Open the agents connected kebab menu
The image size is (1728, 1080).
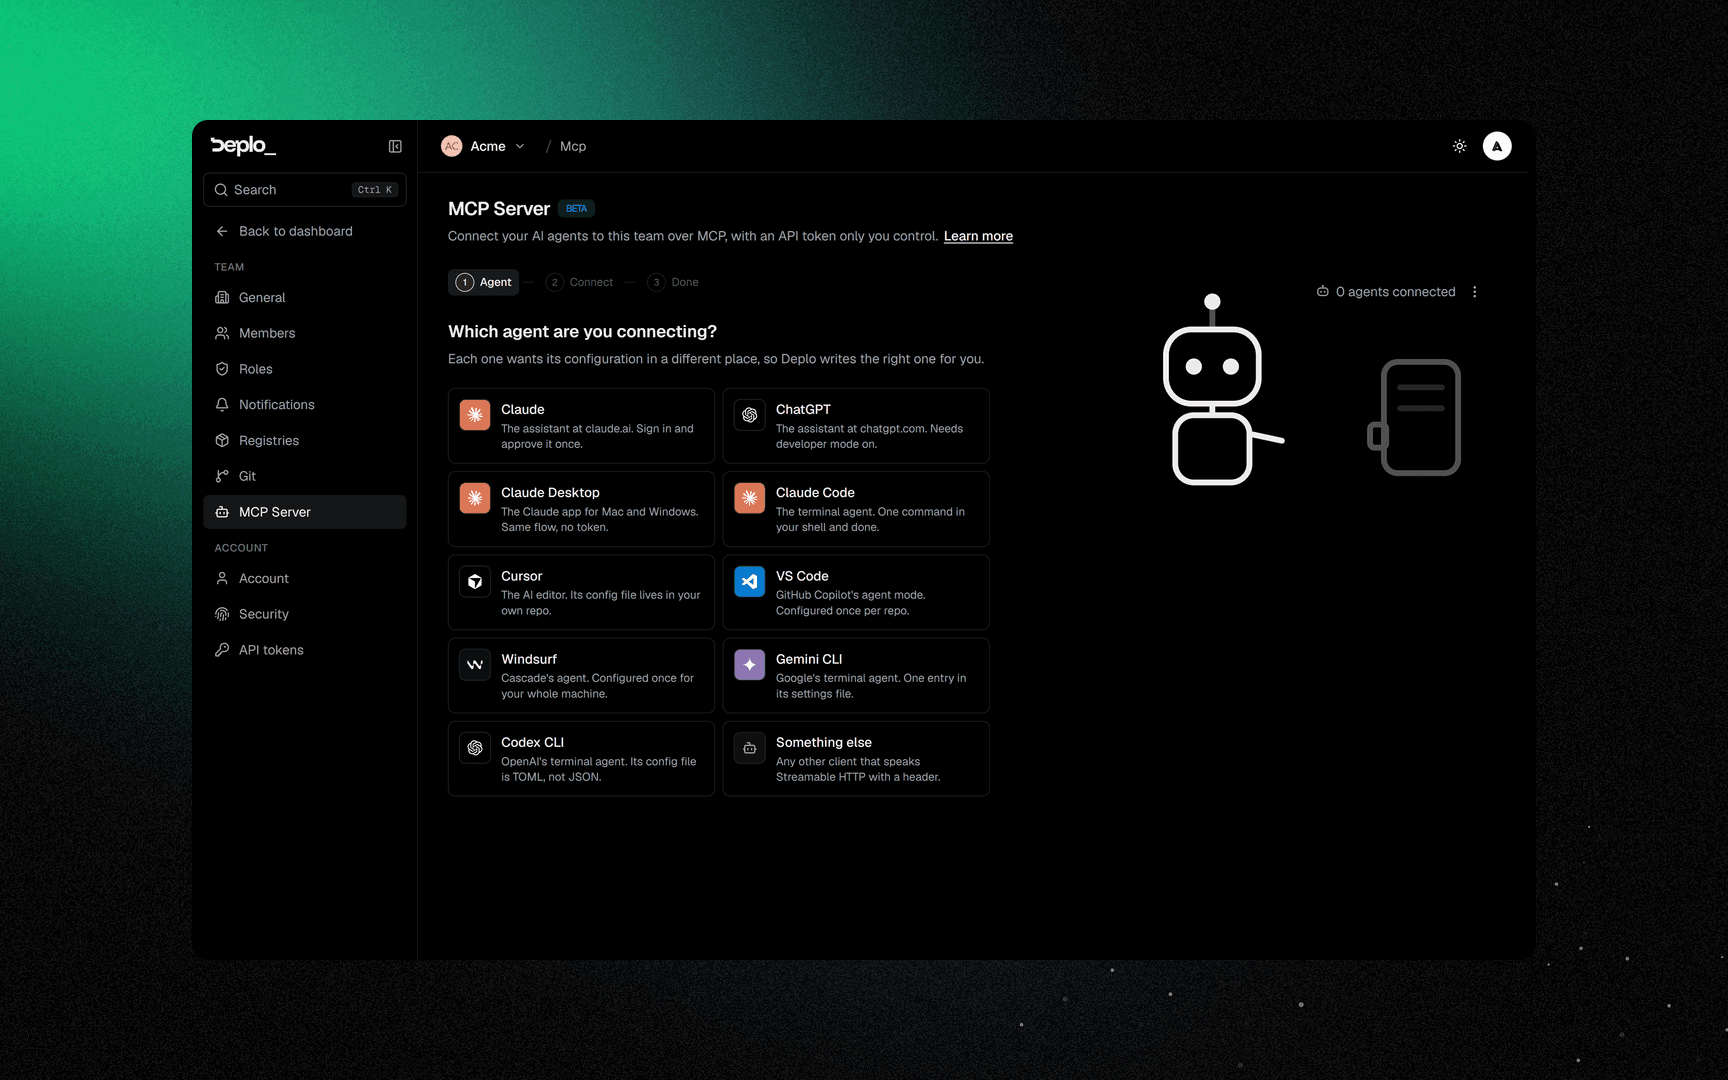(1474, 292)
